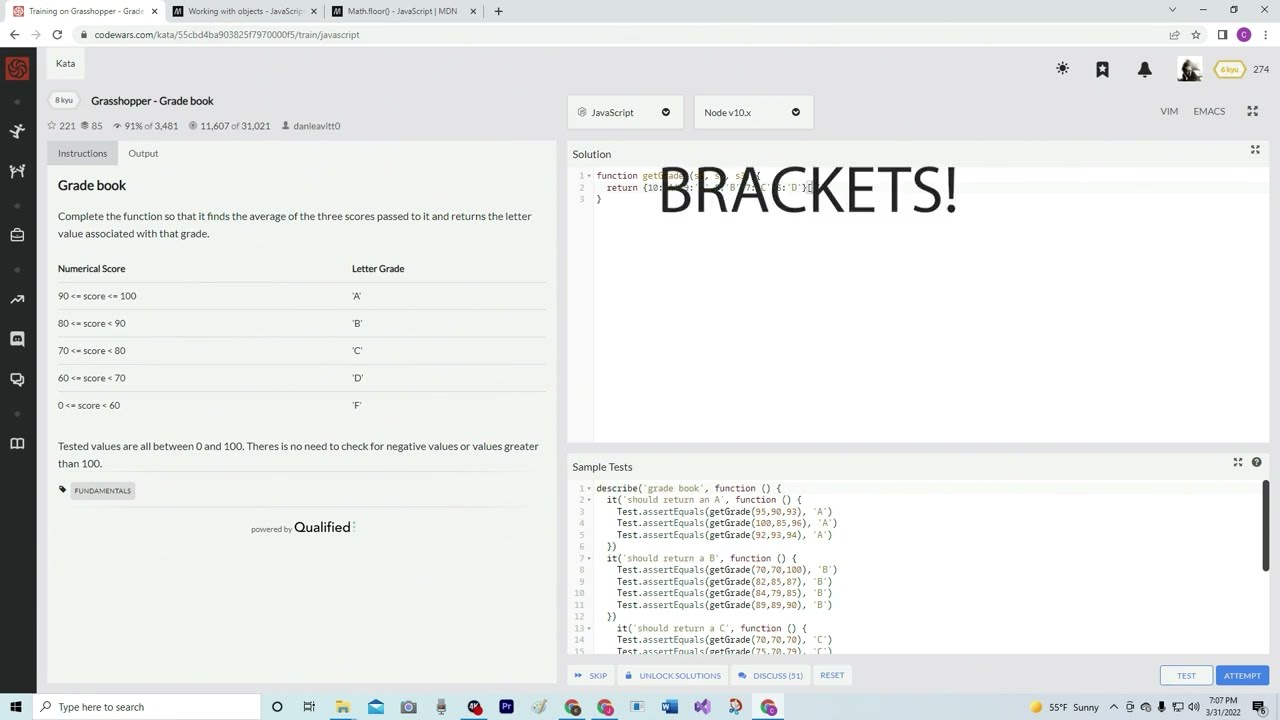Viewport: 1280px width, 720px height.
Task: Click the Qualified powered-by link
Action: tap(324, 527)
